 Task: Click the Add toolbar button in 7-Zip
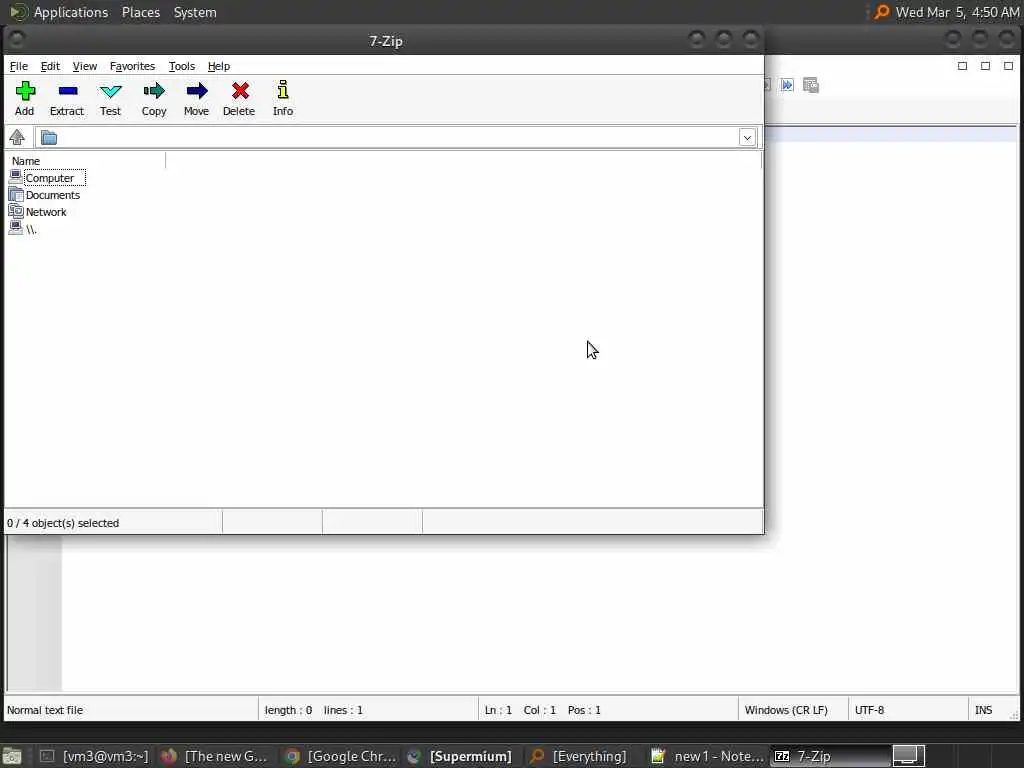coord(25,99)
